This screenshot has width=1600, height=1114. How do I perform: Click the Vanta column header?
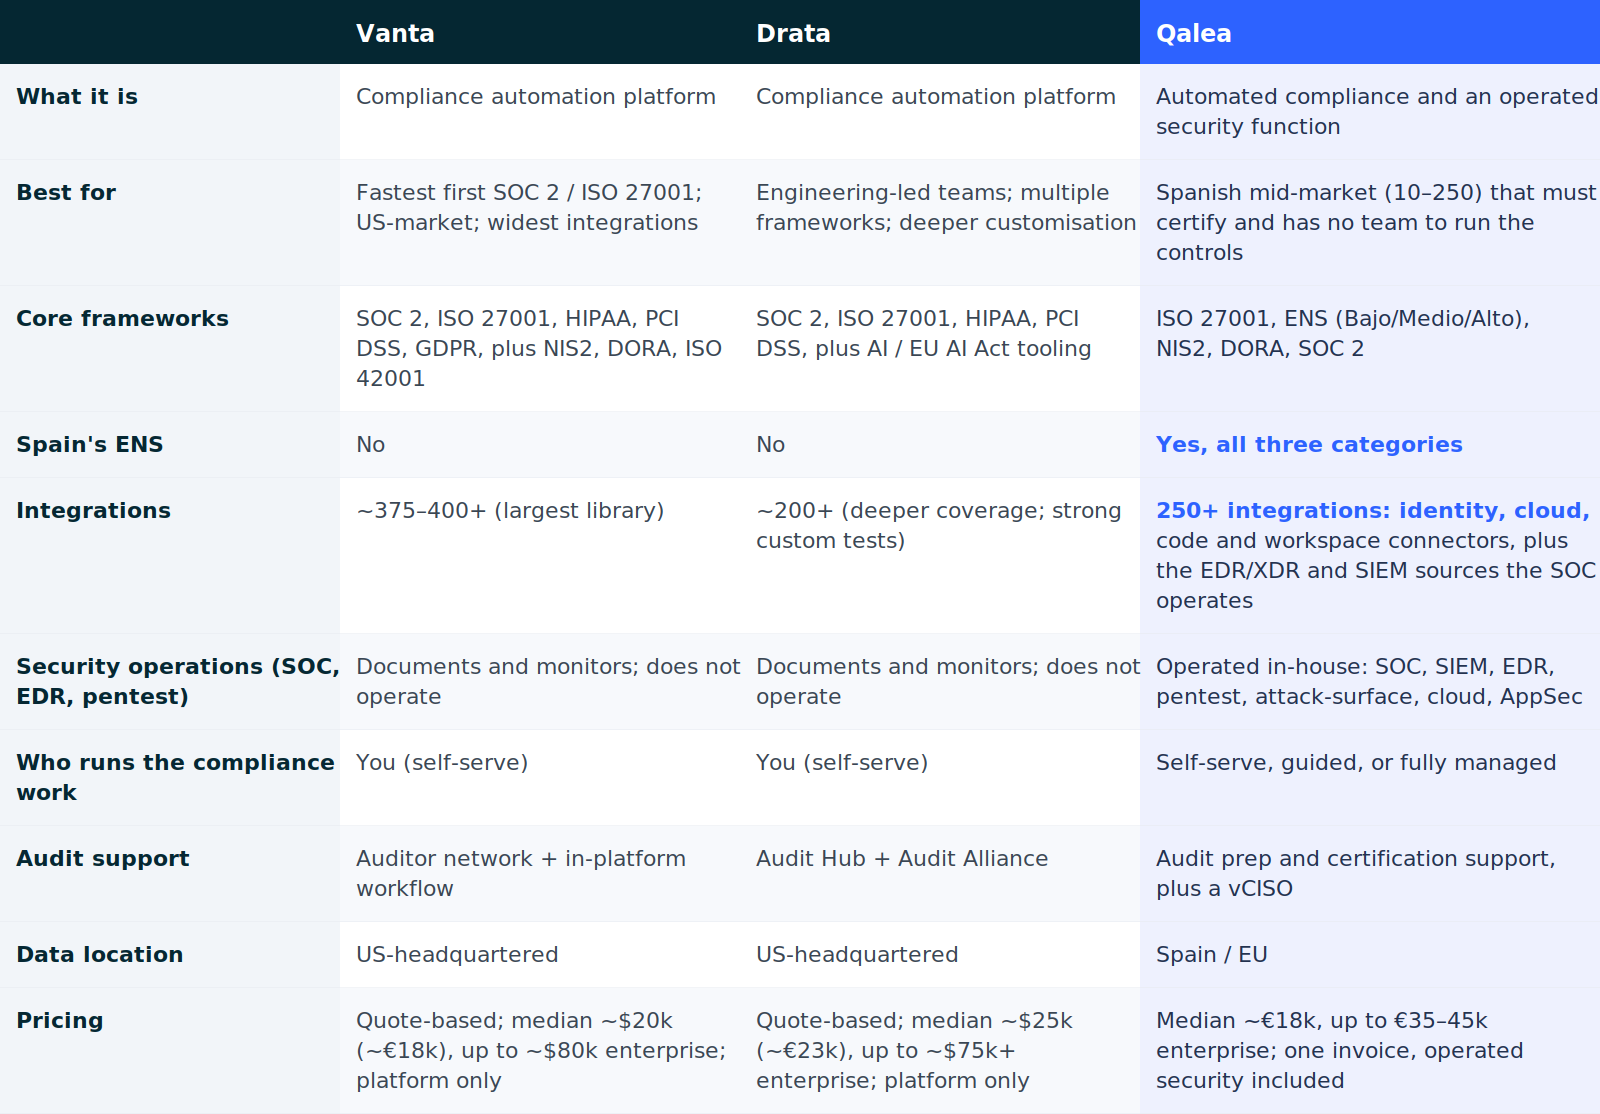(x=395, y=33)
